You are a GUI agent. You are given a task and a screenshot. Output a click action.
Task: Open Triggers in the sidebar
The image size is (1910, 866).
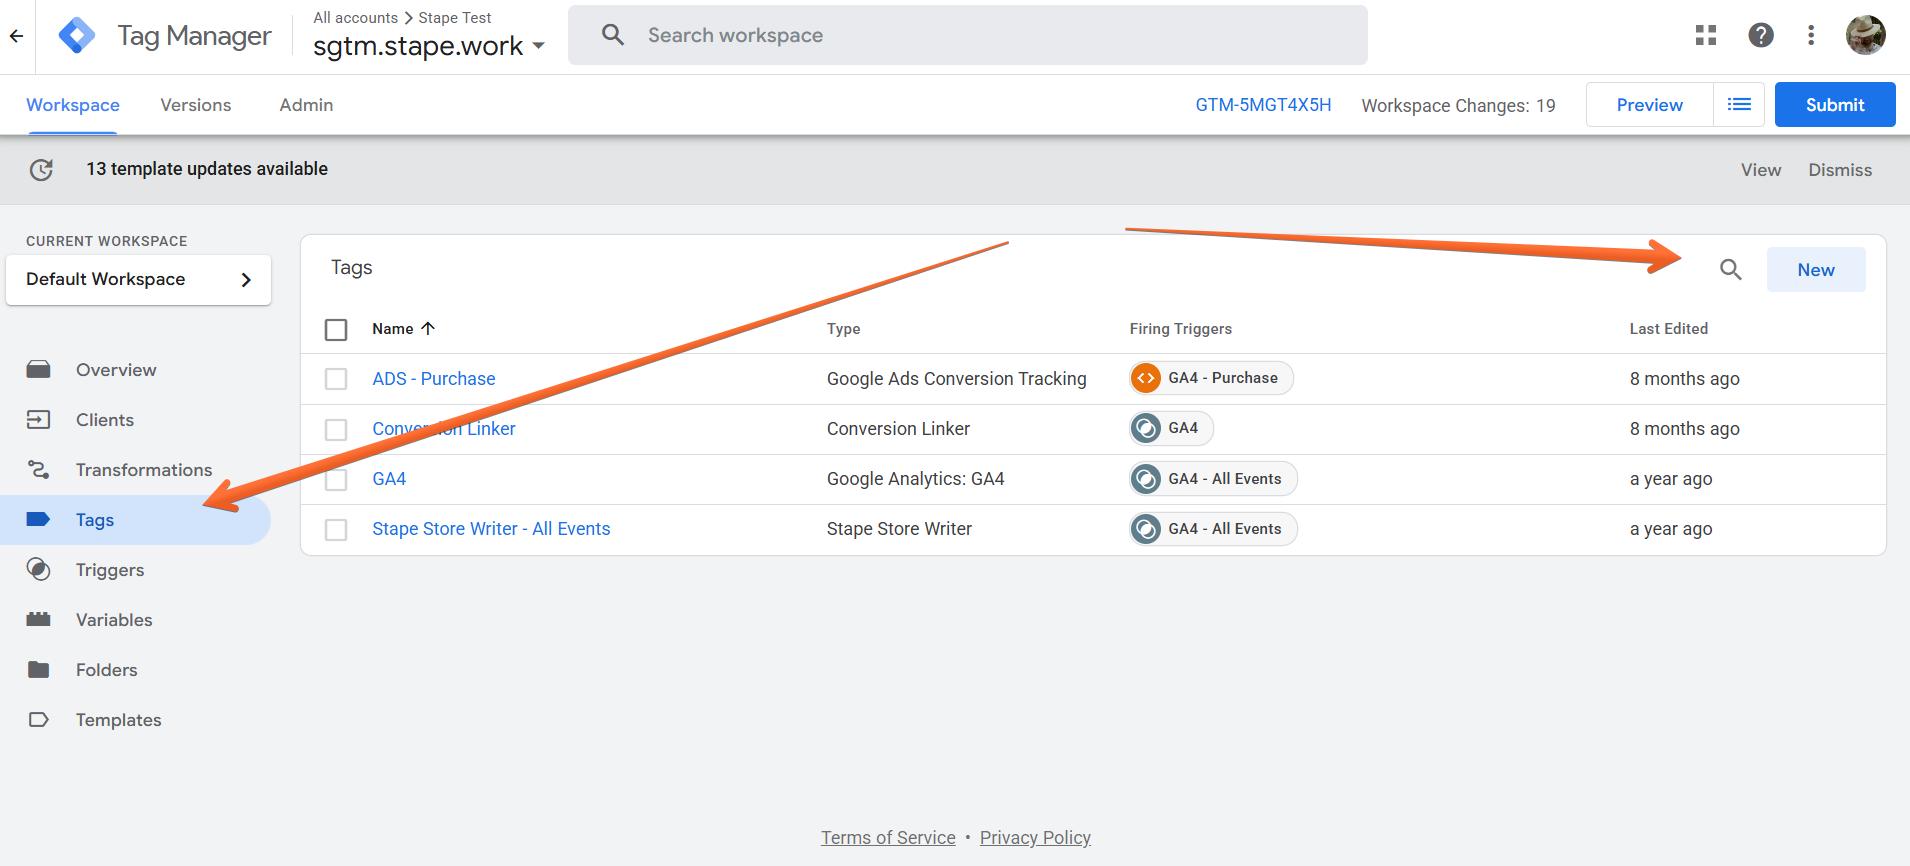pos(110,570)
